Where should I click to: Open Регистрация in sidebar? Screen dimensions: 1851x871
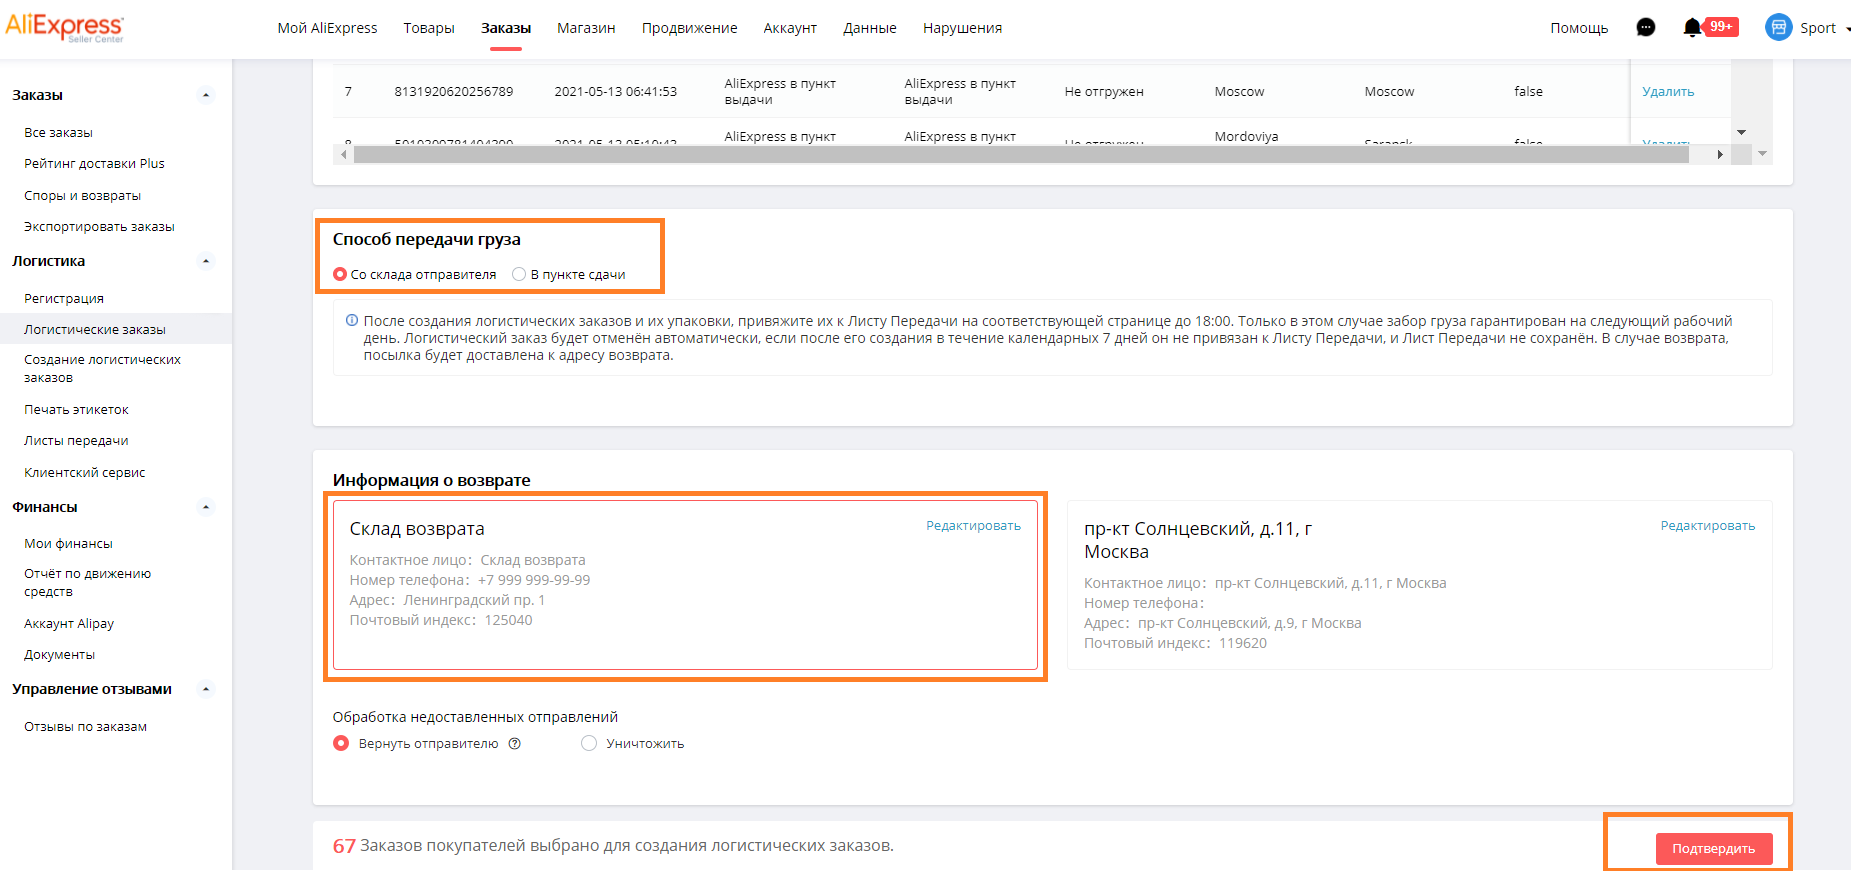click(64, 299)
